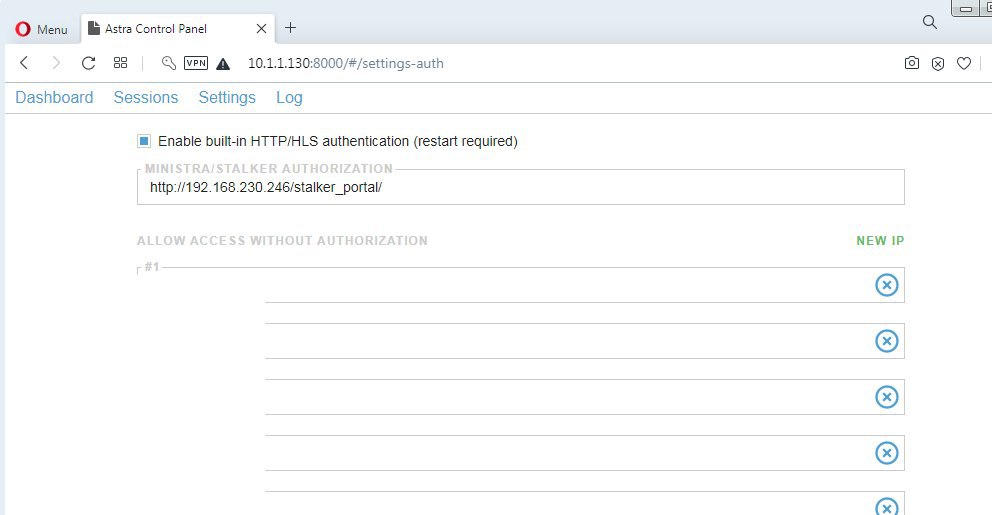Screen dimensions: 992x515
Task: Select the Astra Control Panel tab
Action: pos(177,28)
